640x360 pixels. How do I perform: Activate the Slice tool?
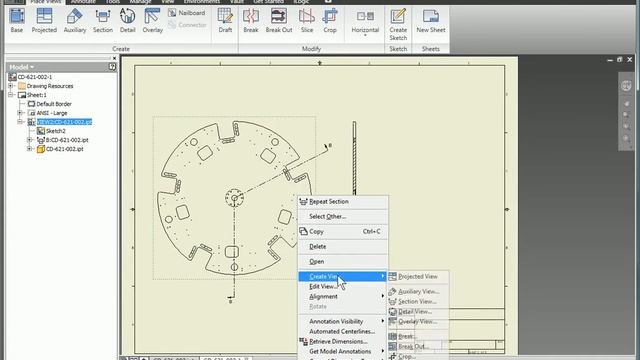(307, 20)
